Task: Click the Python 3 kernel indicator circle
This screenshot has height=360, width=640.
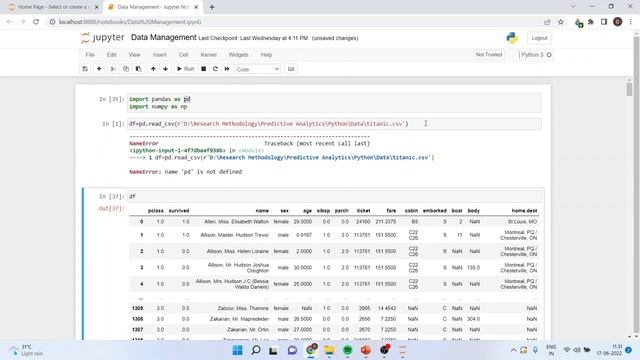Action: (549, 55)
